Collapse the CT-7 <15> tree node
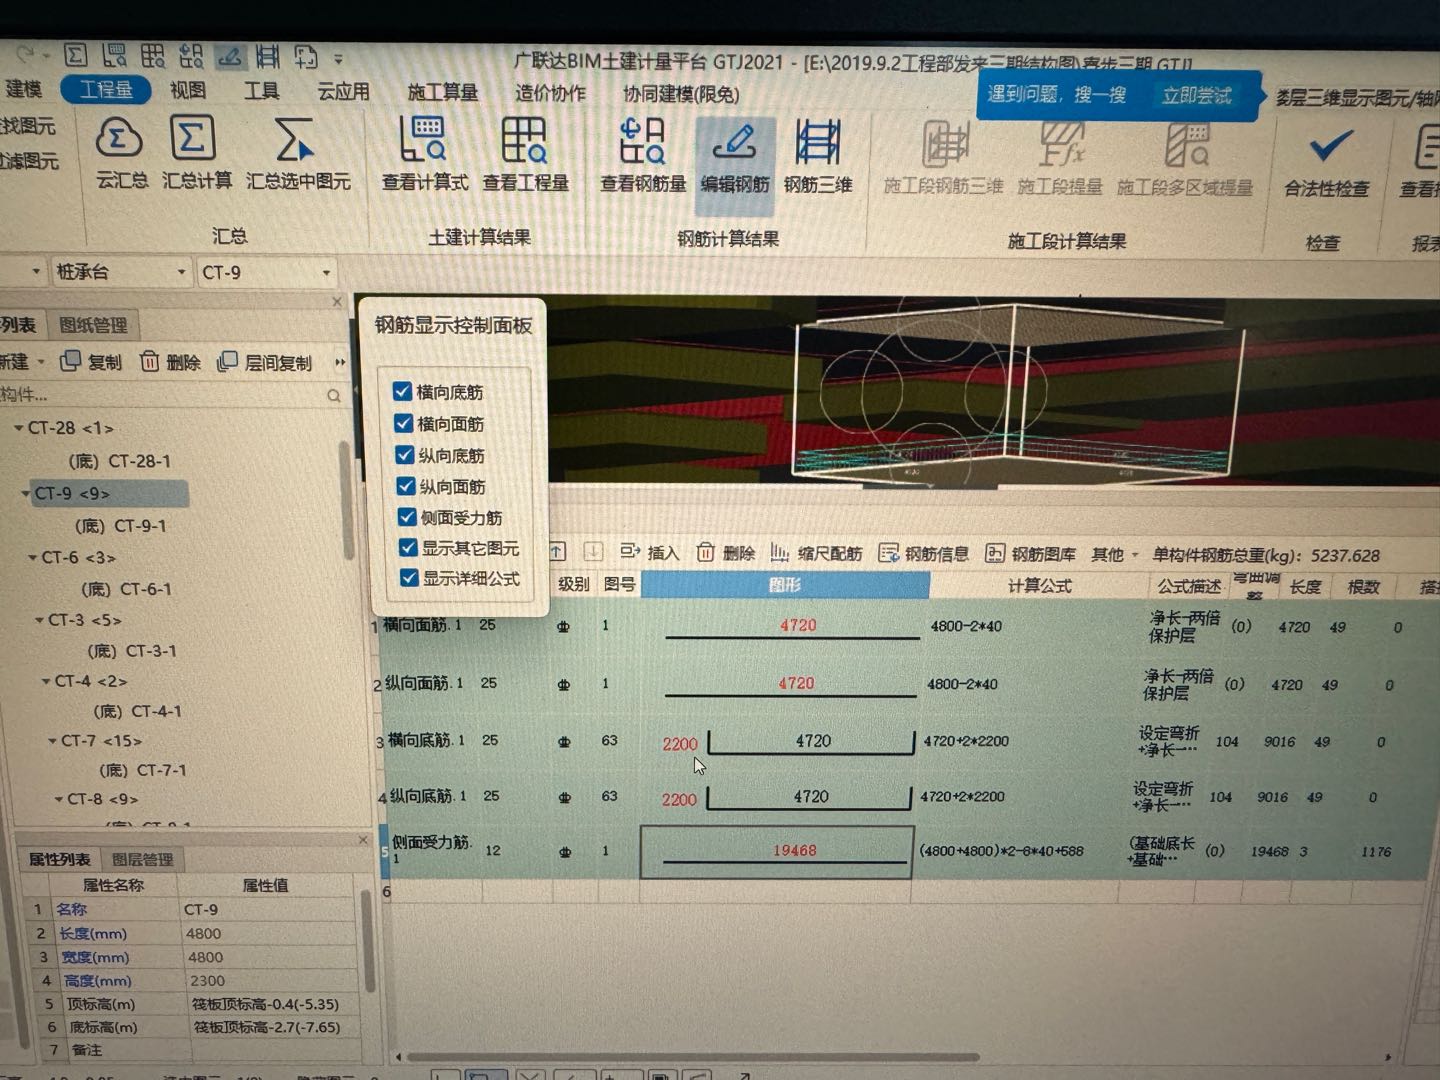1440x1080 pixels. point(52,741)
